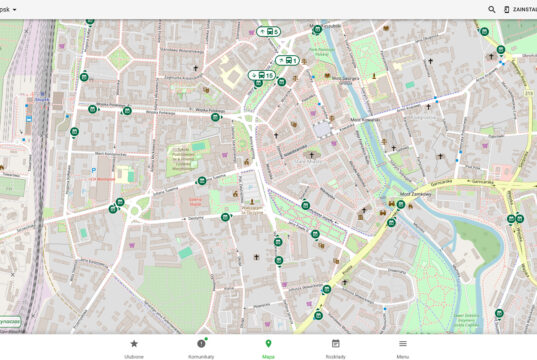Select the stop marker directly below bus 15 label
This screenshot has height=360, width=537.
(259, 83)
